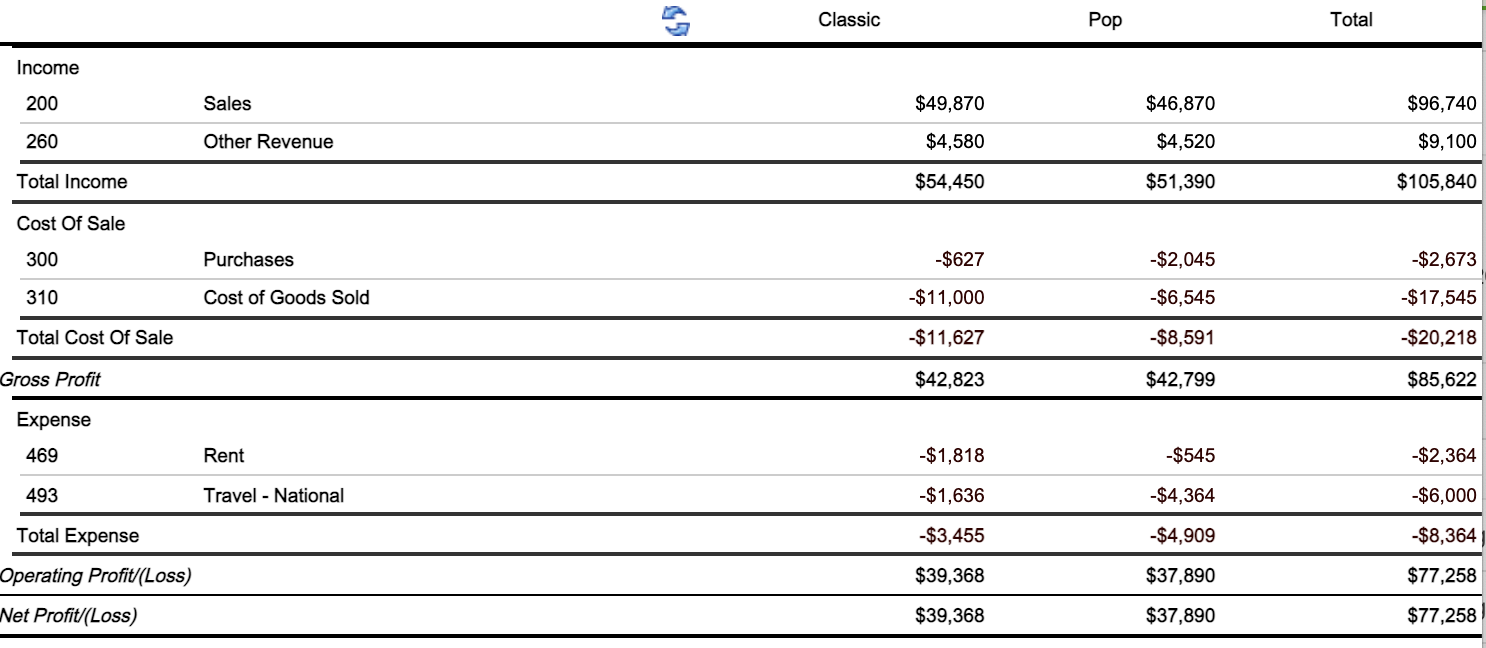Click Classic Cost of Goods Sold -$11,000
Viewport: 1486px width, 648px height.
tap(946, 298)
